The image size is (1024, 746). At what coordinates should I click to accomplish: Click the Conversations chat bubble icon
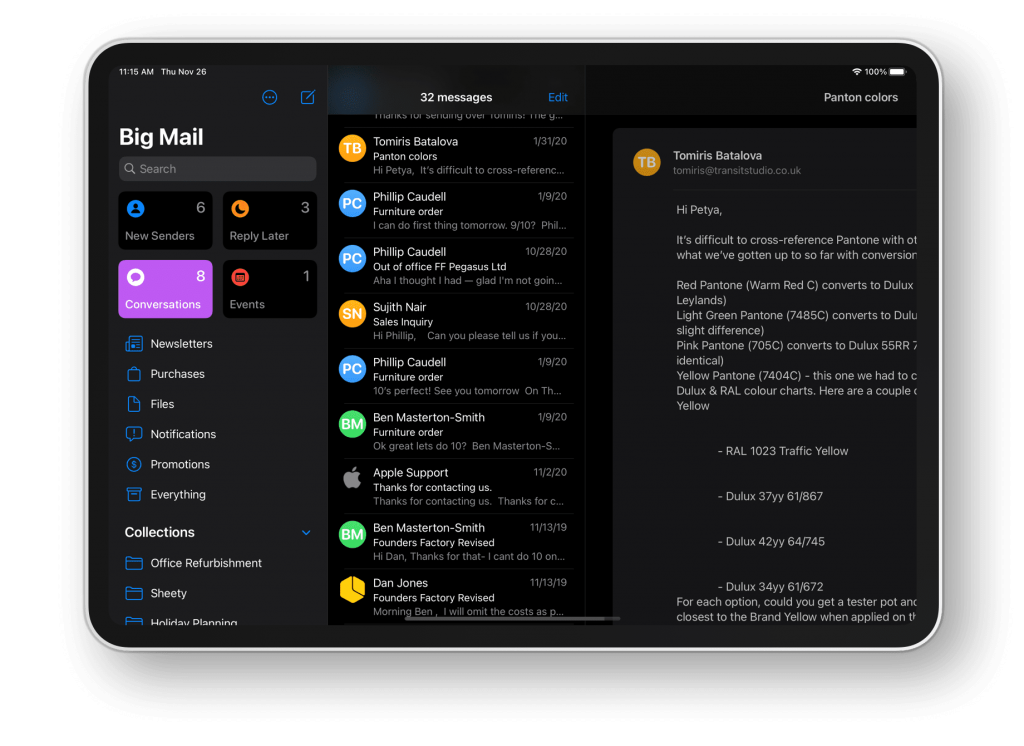136,277
